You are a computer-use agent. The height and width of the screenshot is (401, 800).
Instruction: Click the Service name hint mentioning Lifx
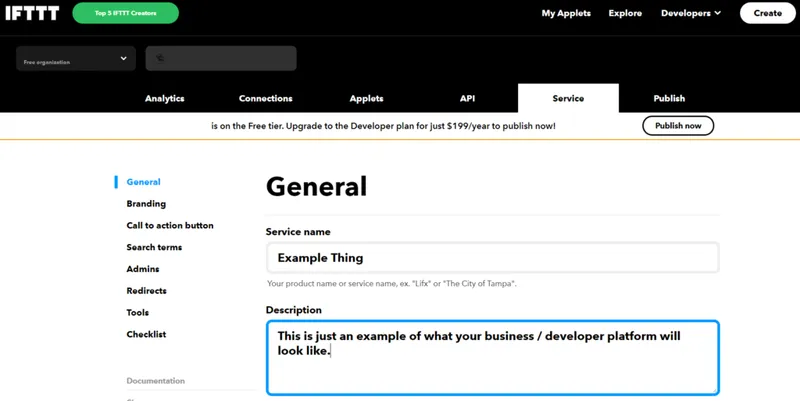391,284
